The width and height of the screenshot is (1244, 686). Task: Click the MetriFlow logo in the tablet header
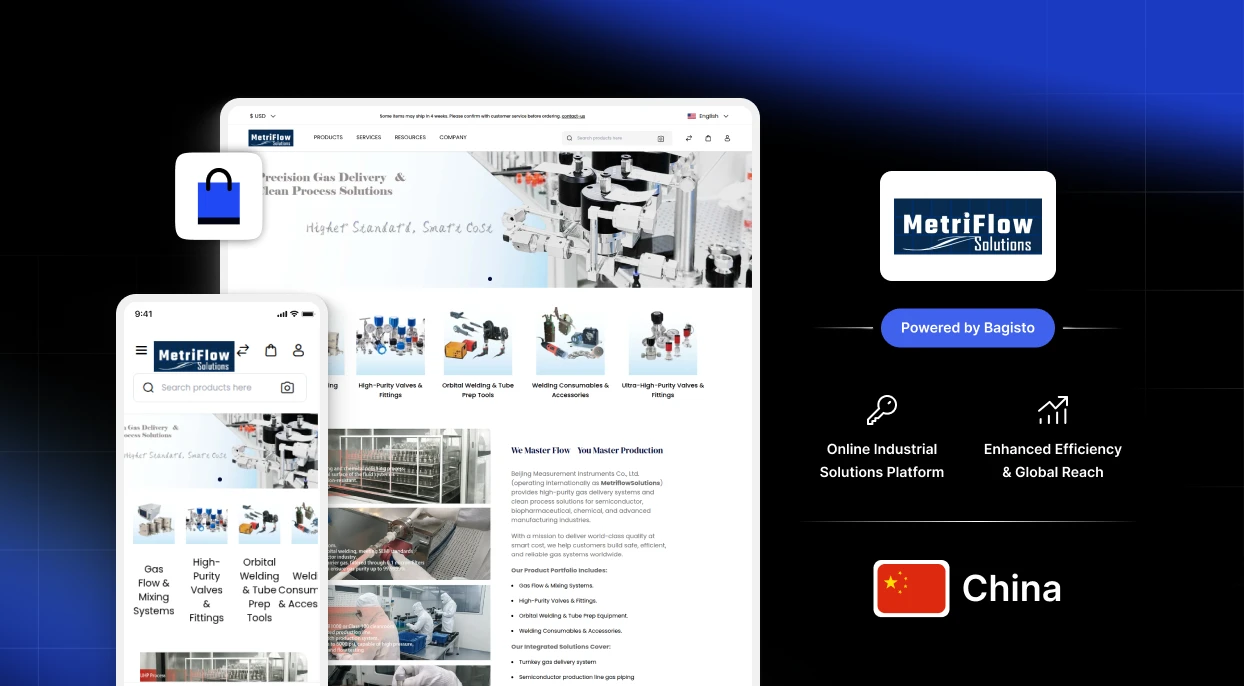pyautogui.click(x=271, y=138)
